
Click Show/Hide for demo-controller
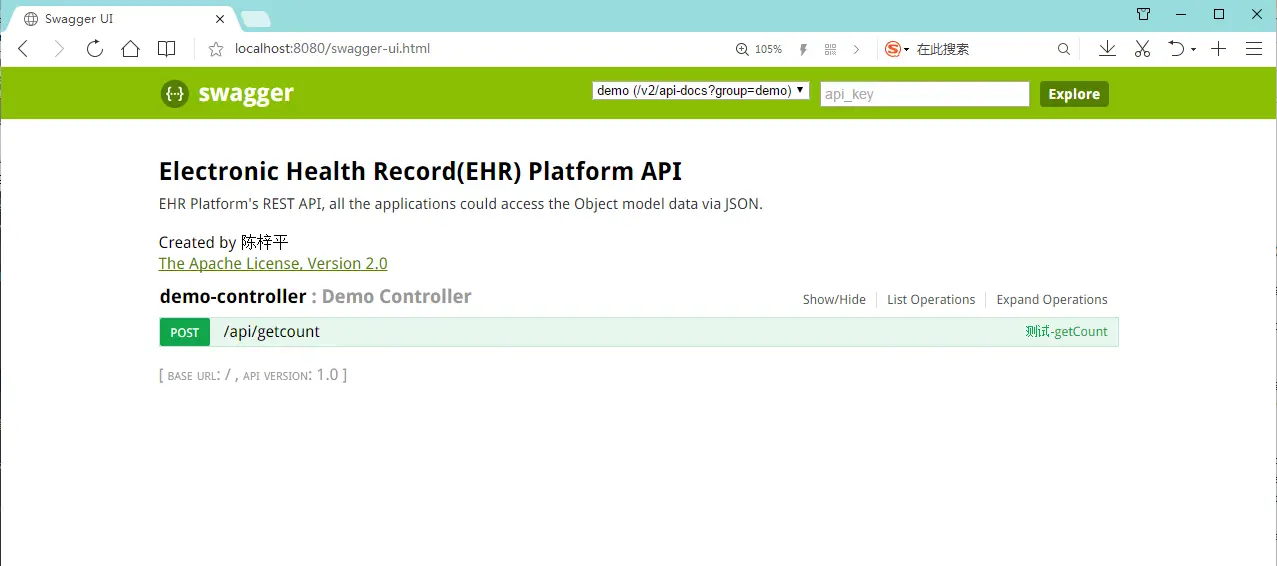834,300
